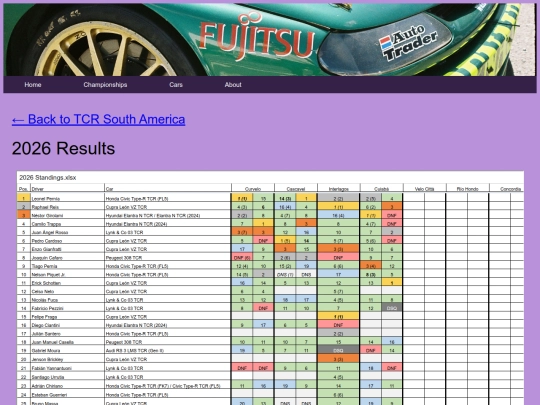
Task: Follow the Back to TCR South America link
Action: [x=98, y=120]
